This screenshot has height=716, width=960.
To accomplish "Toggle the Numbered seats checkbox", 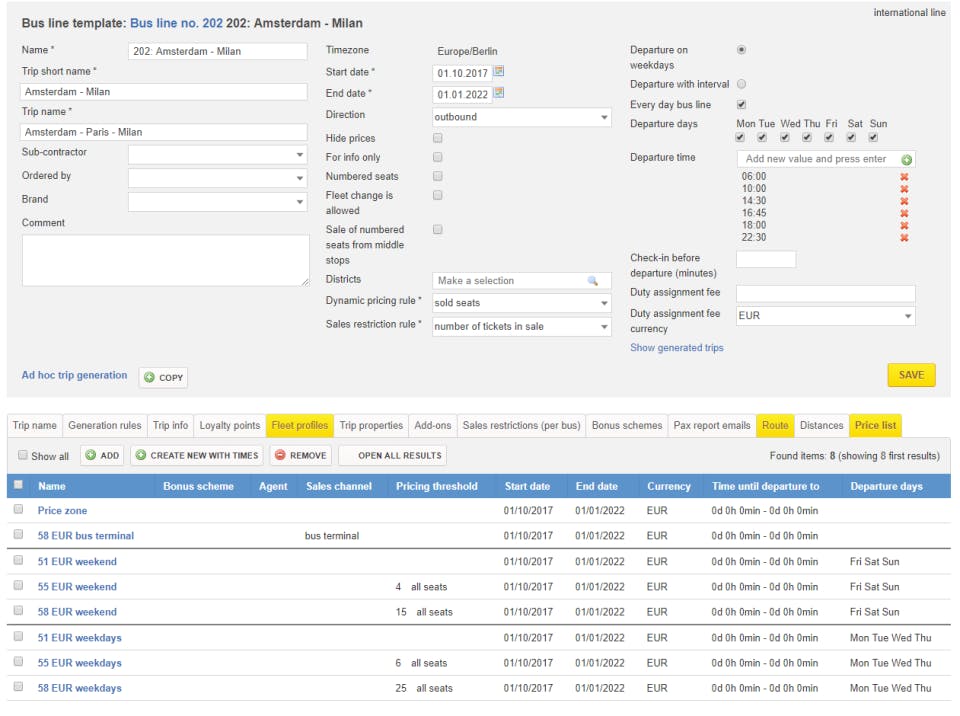I will coord(438,176).
